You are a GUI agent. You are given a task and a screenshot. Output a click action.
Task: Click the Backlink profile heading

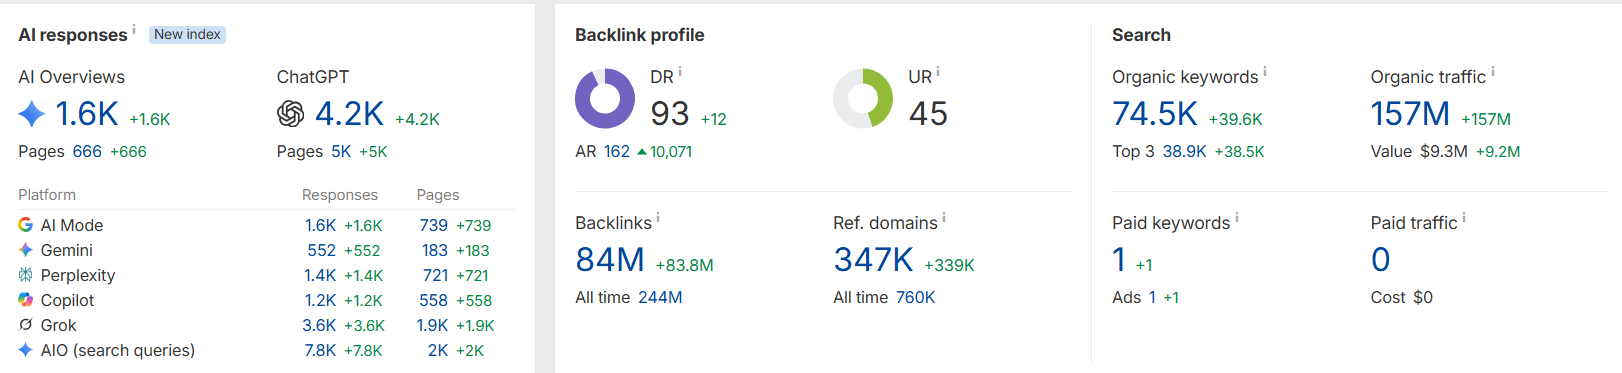pyautogui.click(x=639, y=35)
